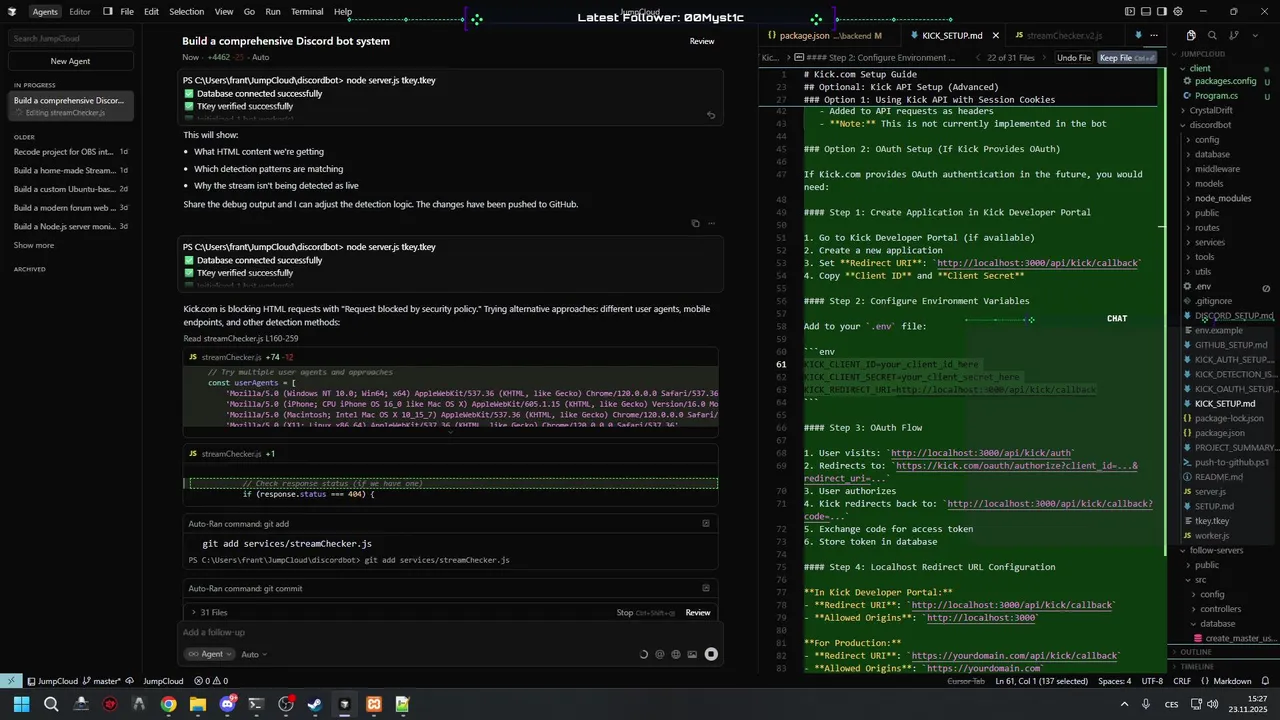Open Steam from the taskbar

[x=315, y=704]
